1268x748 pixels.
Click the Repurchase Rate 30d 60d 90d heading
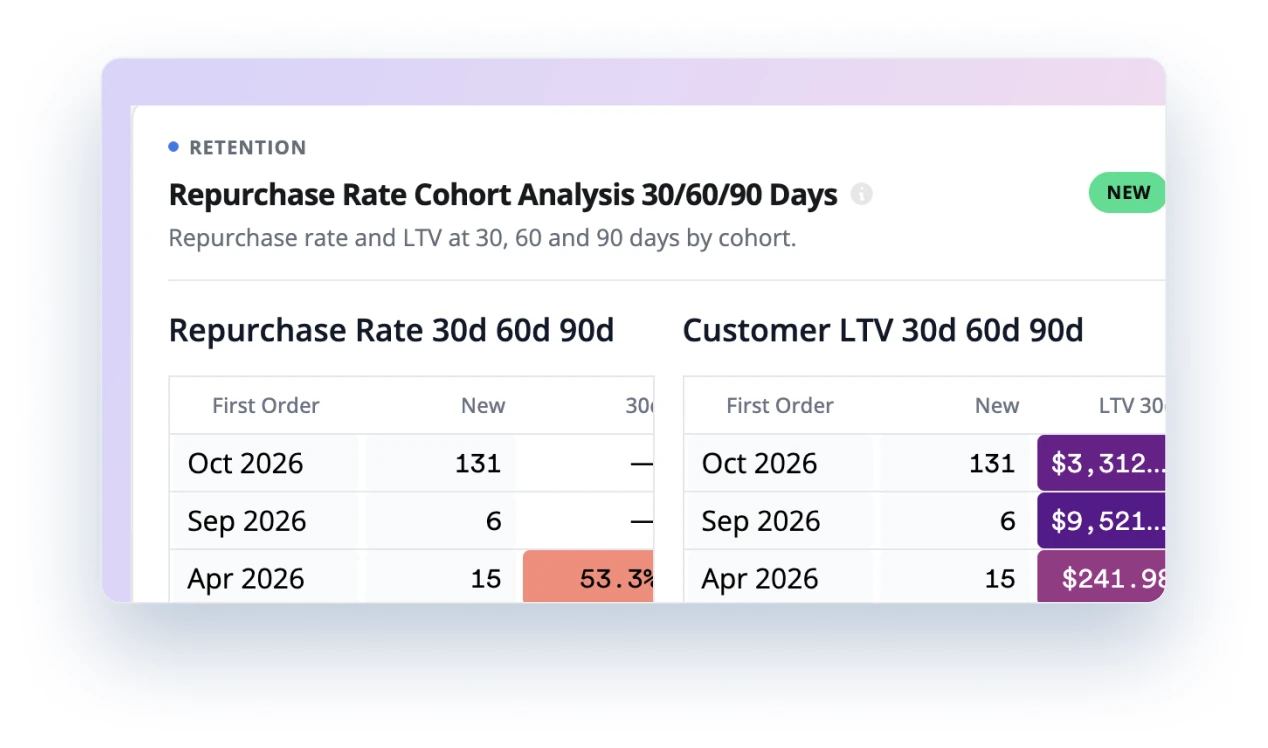tap(391, 330)
